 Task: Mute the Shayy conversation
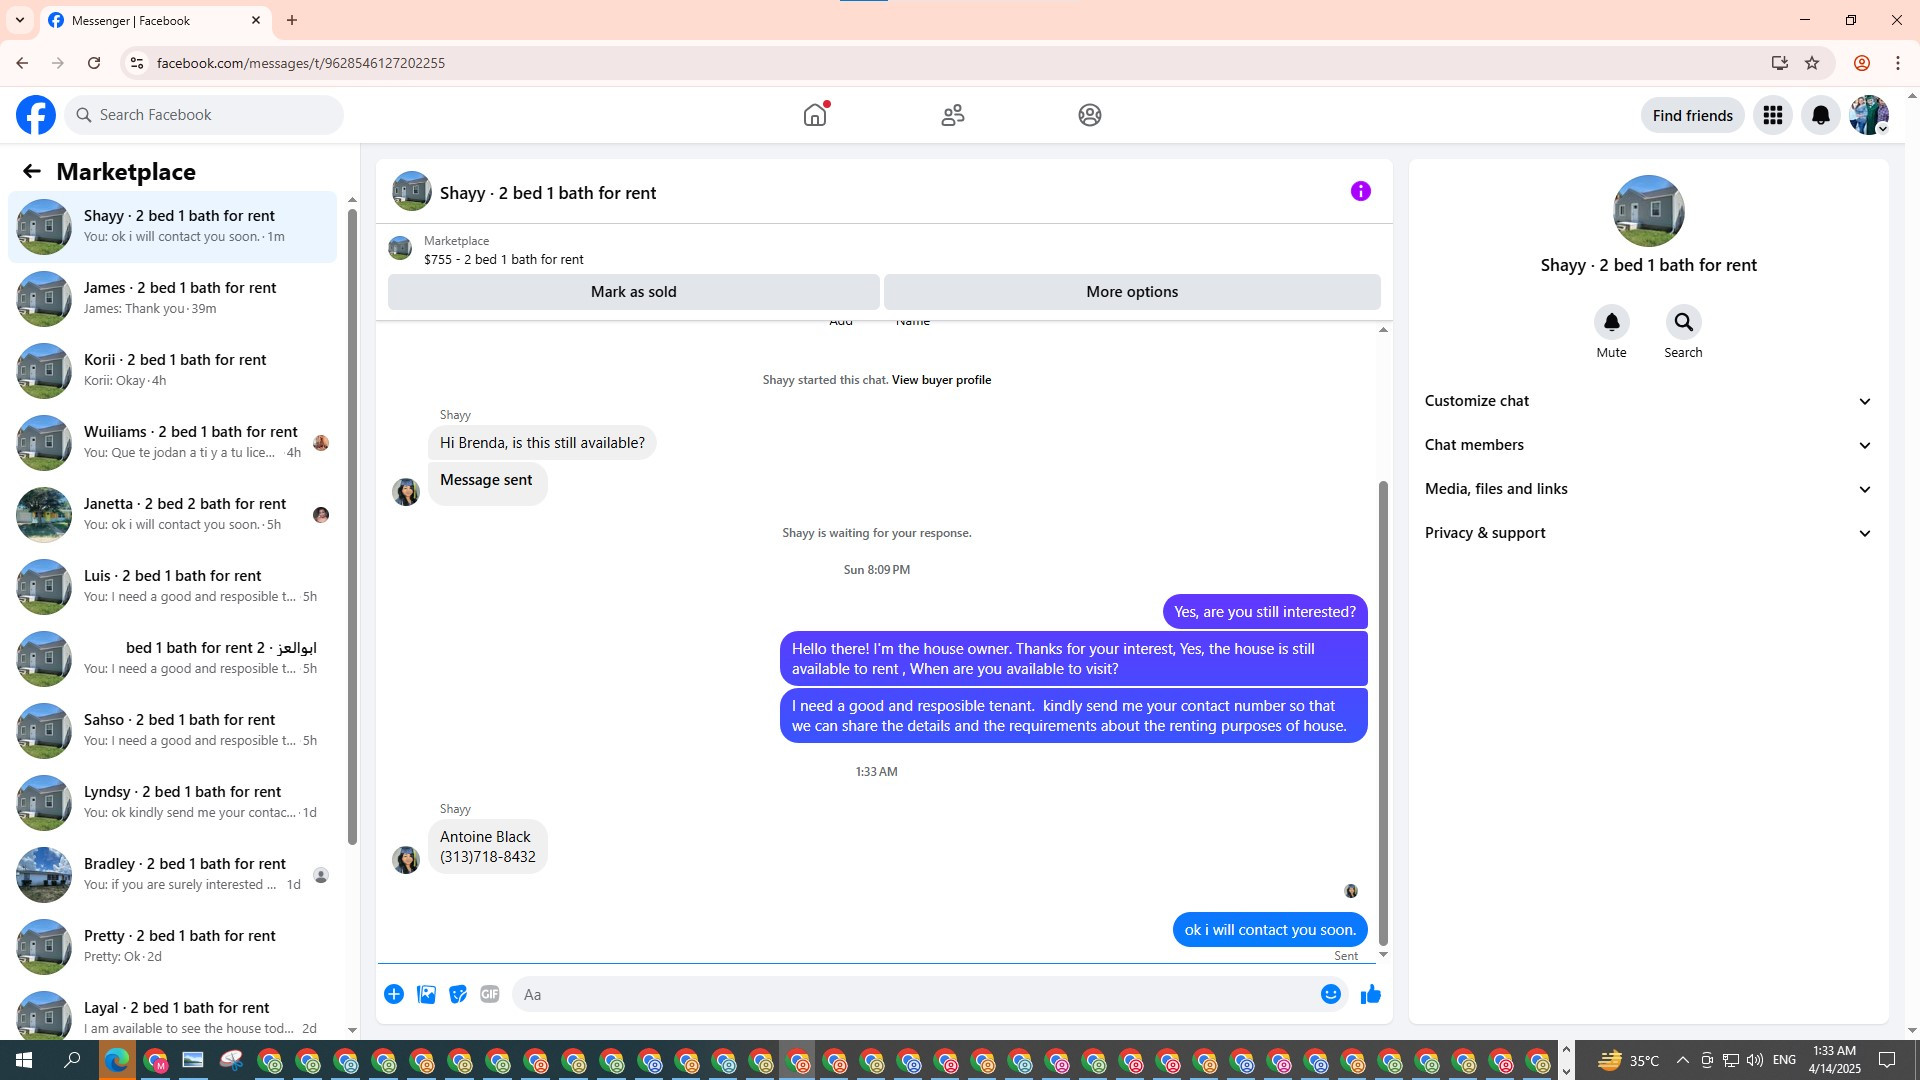[x=1611, y=323]
